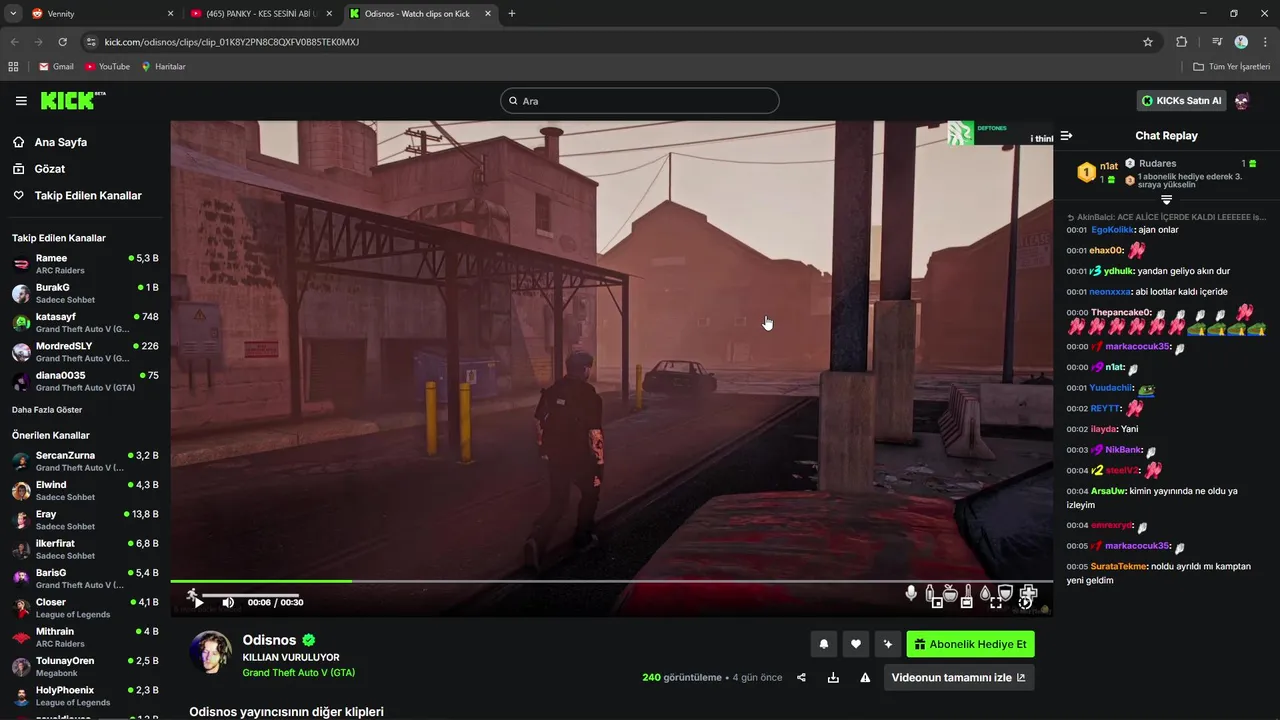Screen dimensions: 1280x720
Task: Click Odisnos streamer avatar
Action: (x=211, y=652)
